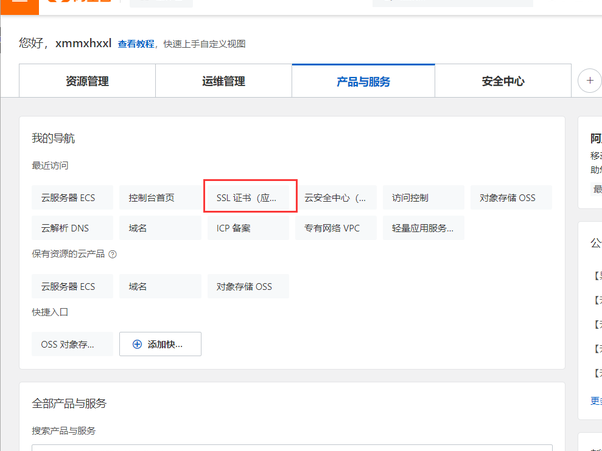This screenshot has height=451, width=602.
Task: Open 对象存储 OSS under 保有资源的云产品
Action: [248, 286]
